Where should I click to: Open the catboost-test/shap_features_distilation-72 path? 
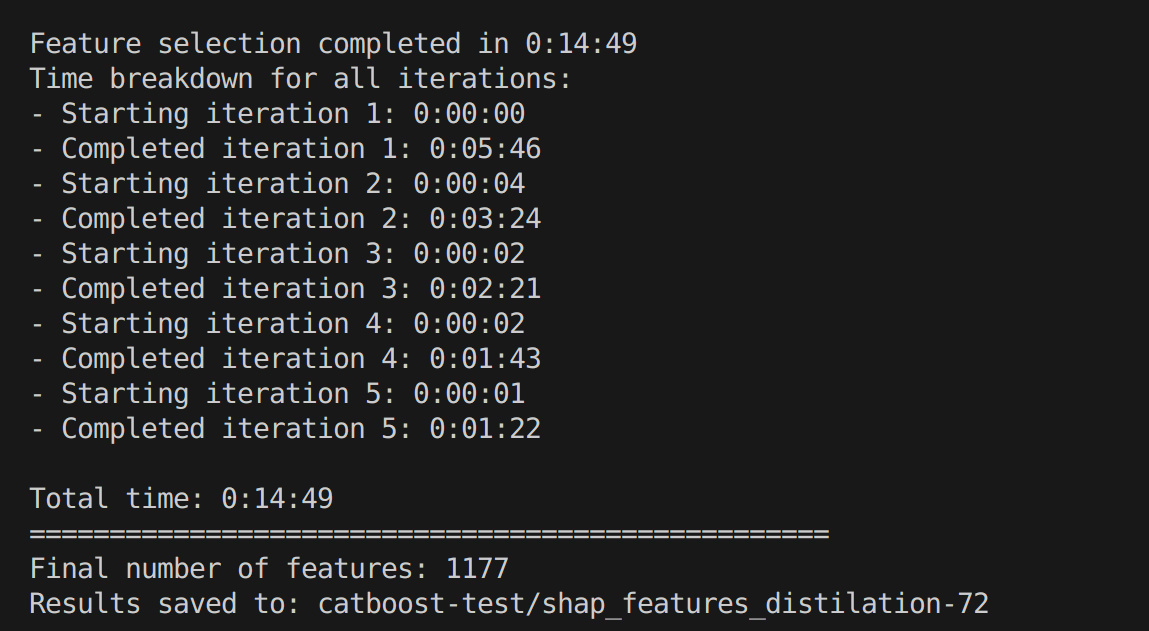tap(653, 604)
